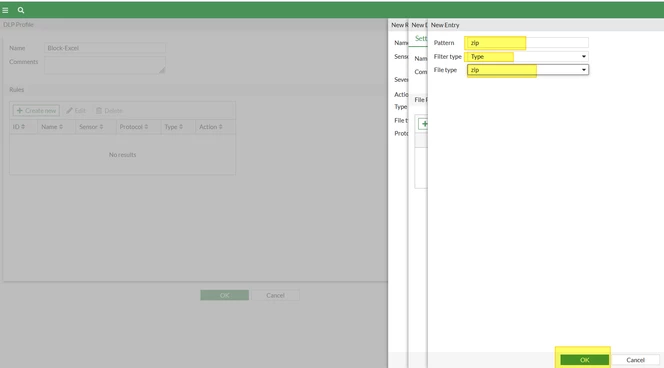Screen dimensions: 664x368
Task: Open the File type dropdown
Action: [528, 70]
